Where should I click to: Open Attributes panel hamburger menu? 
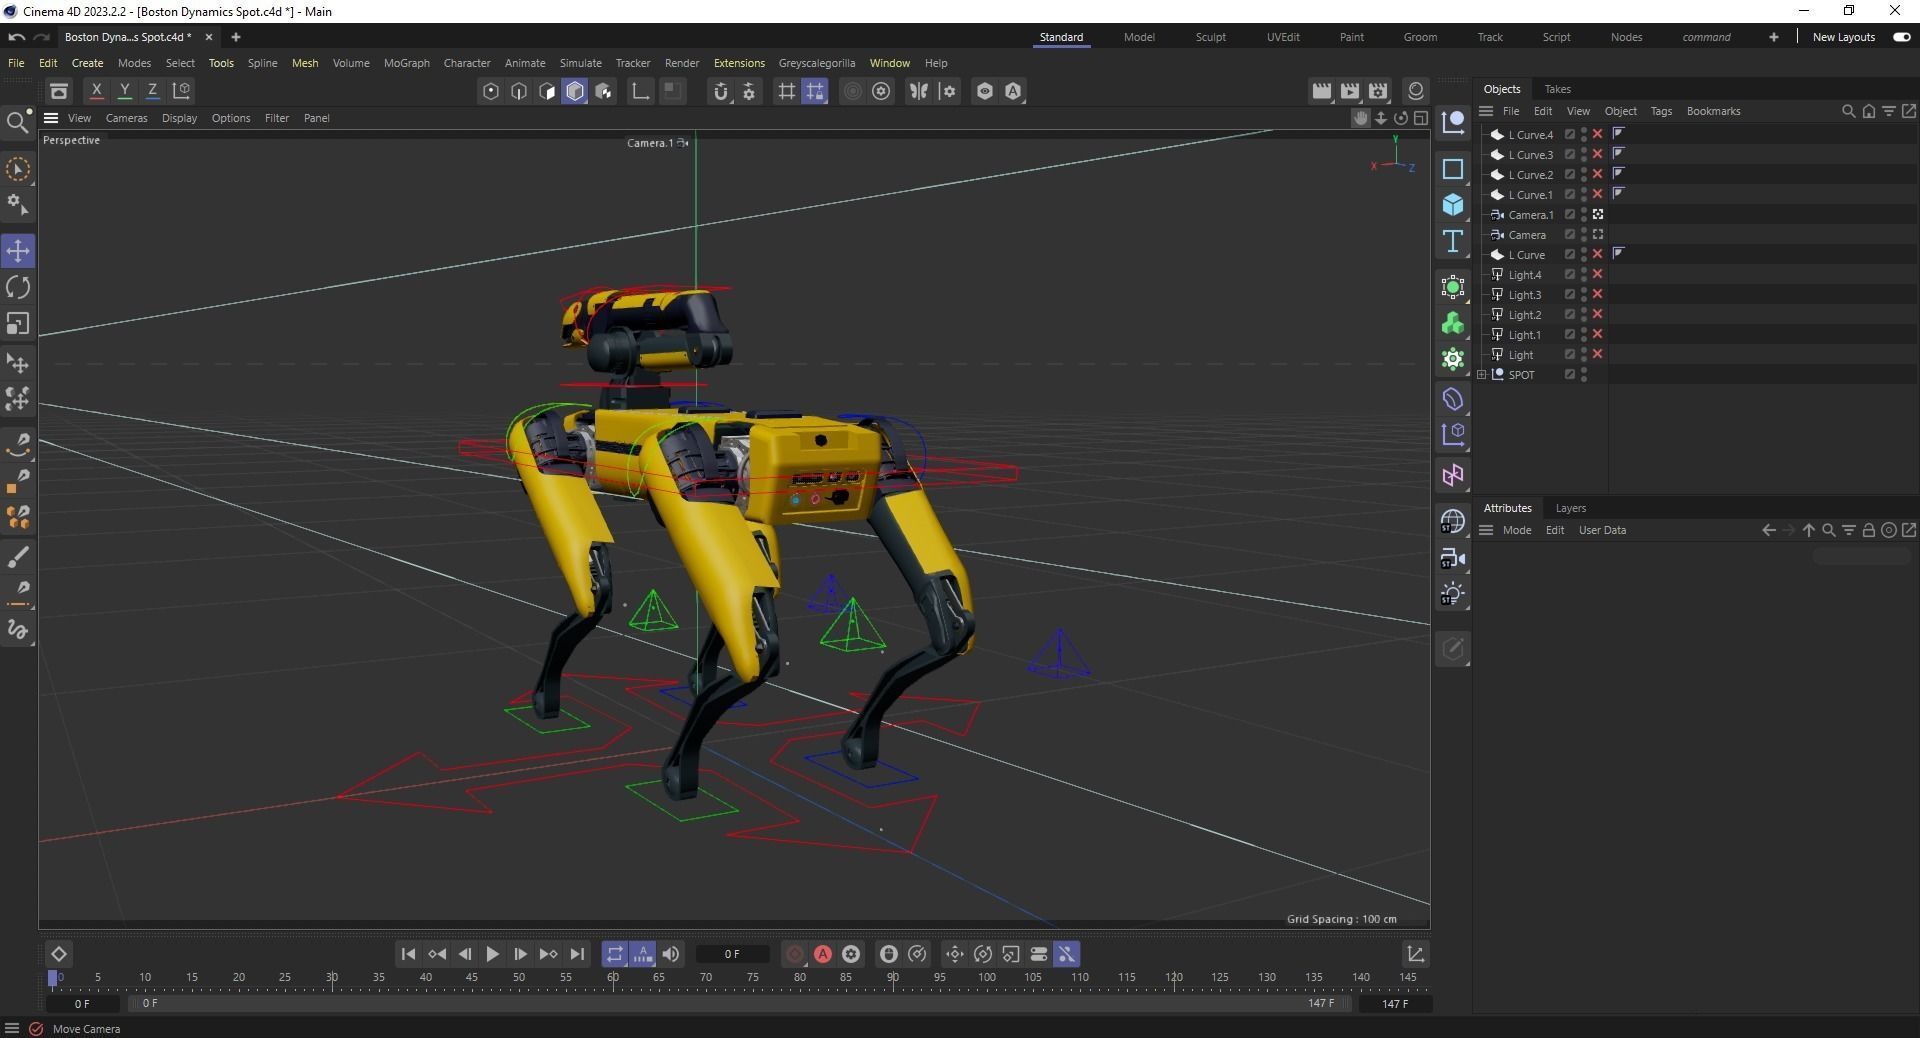coord(1486,530)
